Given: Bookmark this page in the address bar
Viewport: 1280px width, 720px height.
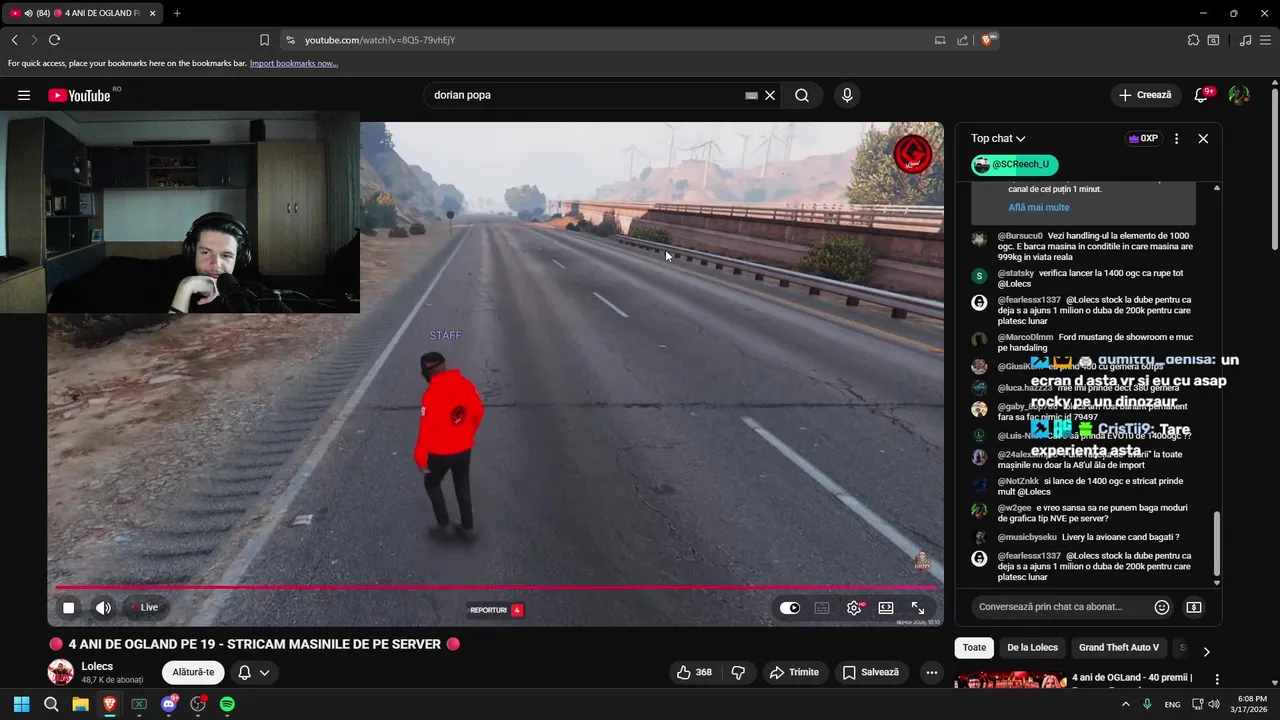Looking at the screenshot, I should pyautogui.click(x=264, y=40).
